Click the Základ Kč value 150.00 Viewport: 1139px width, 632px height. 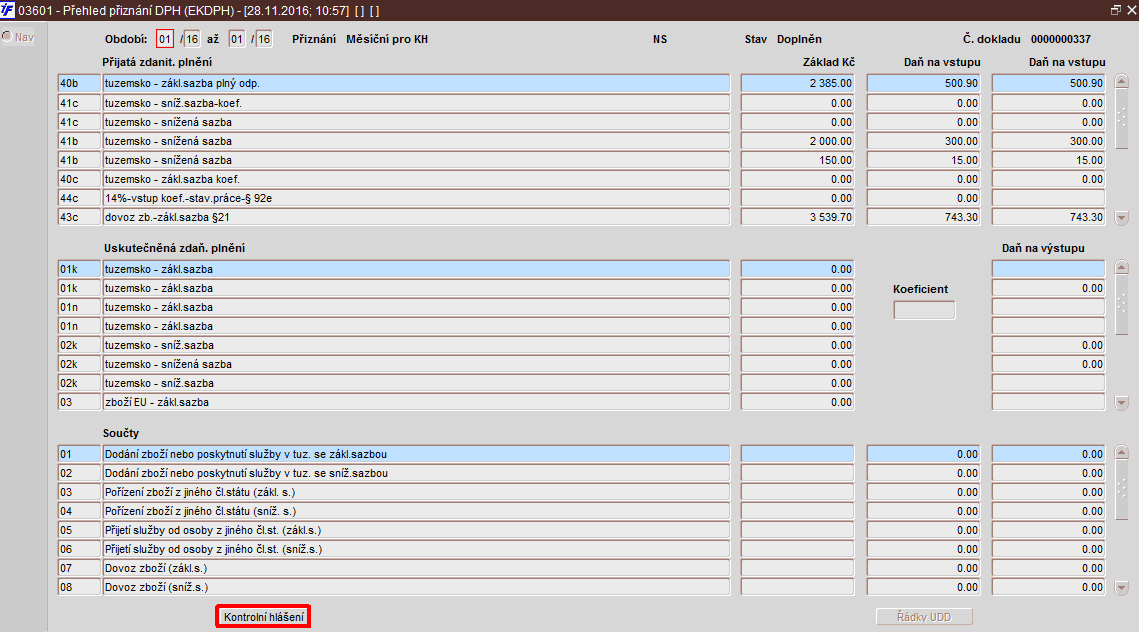pos(798,160)
